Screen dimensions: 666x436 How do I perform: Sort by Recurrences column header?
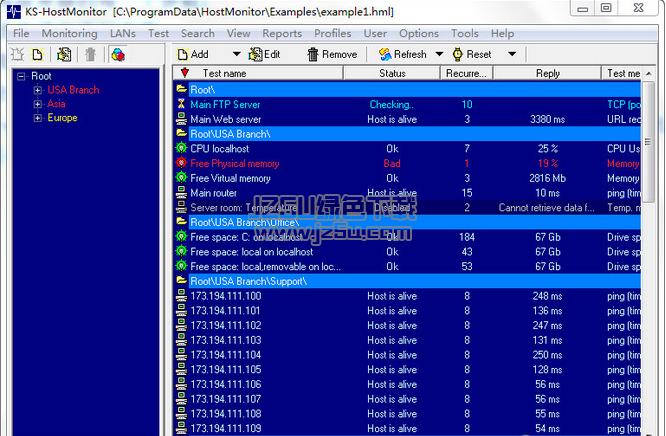pyautogui.click(x=466, y=74)
